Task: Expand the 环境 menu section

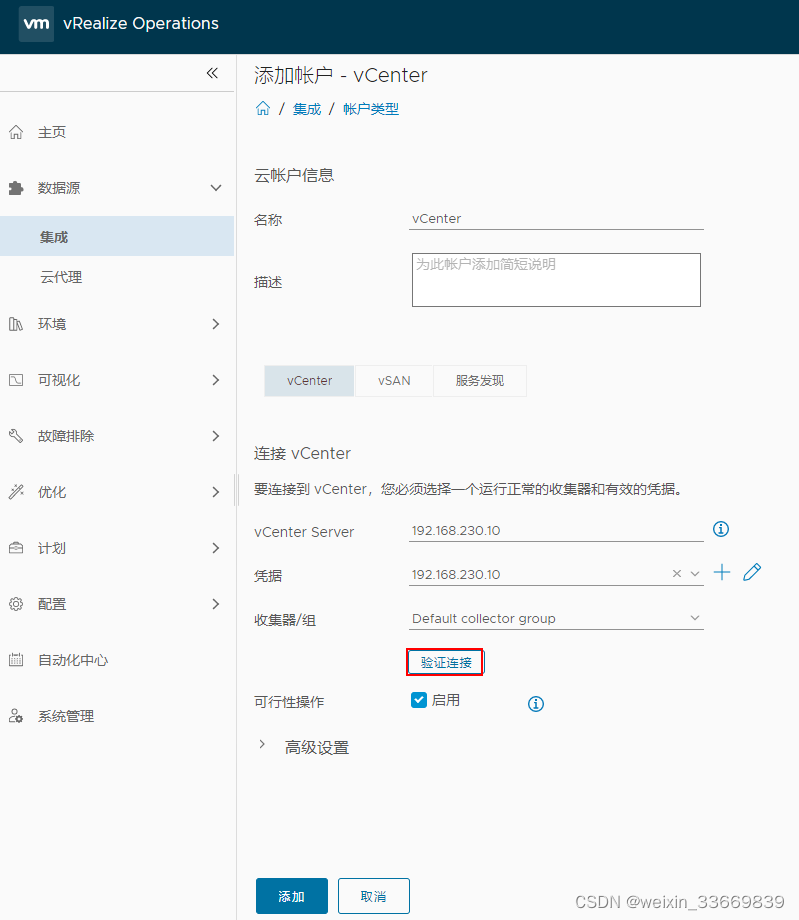Action: [216, 324]
